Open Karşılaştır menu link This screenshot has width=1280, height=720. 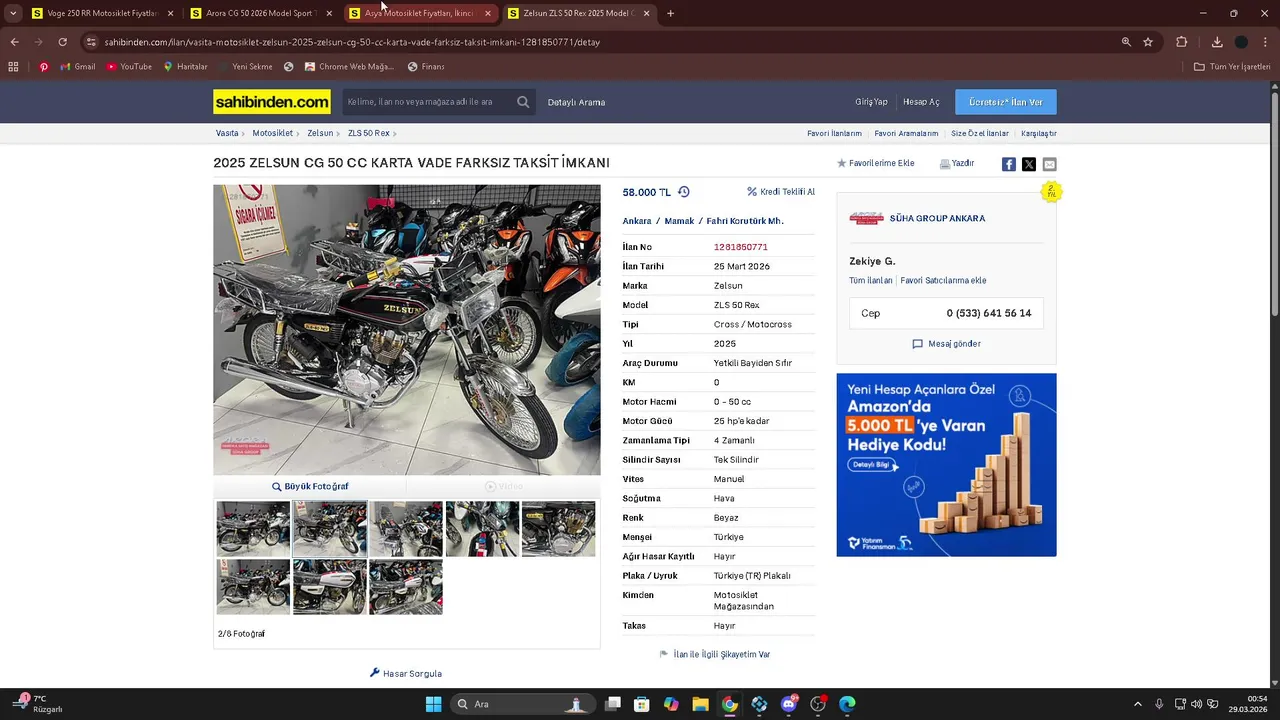tap(1038, 133)
